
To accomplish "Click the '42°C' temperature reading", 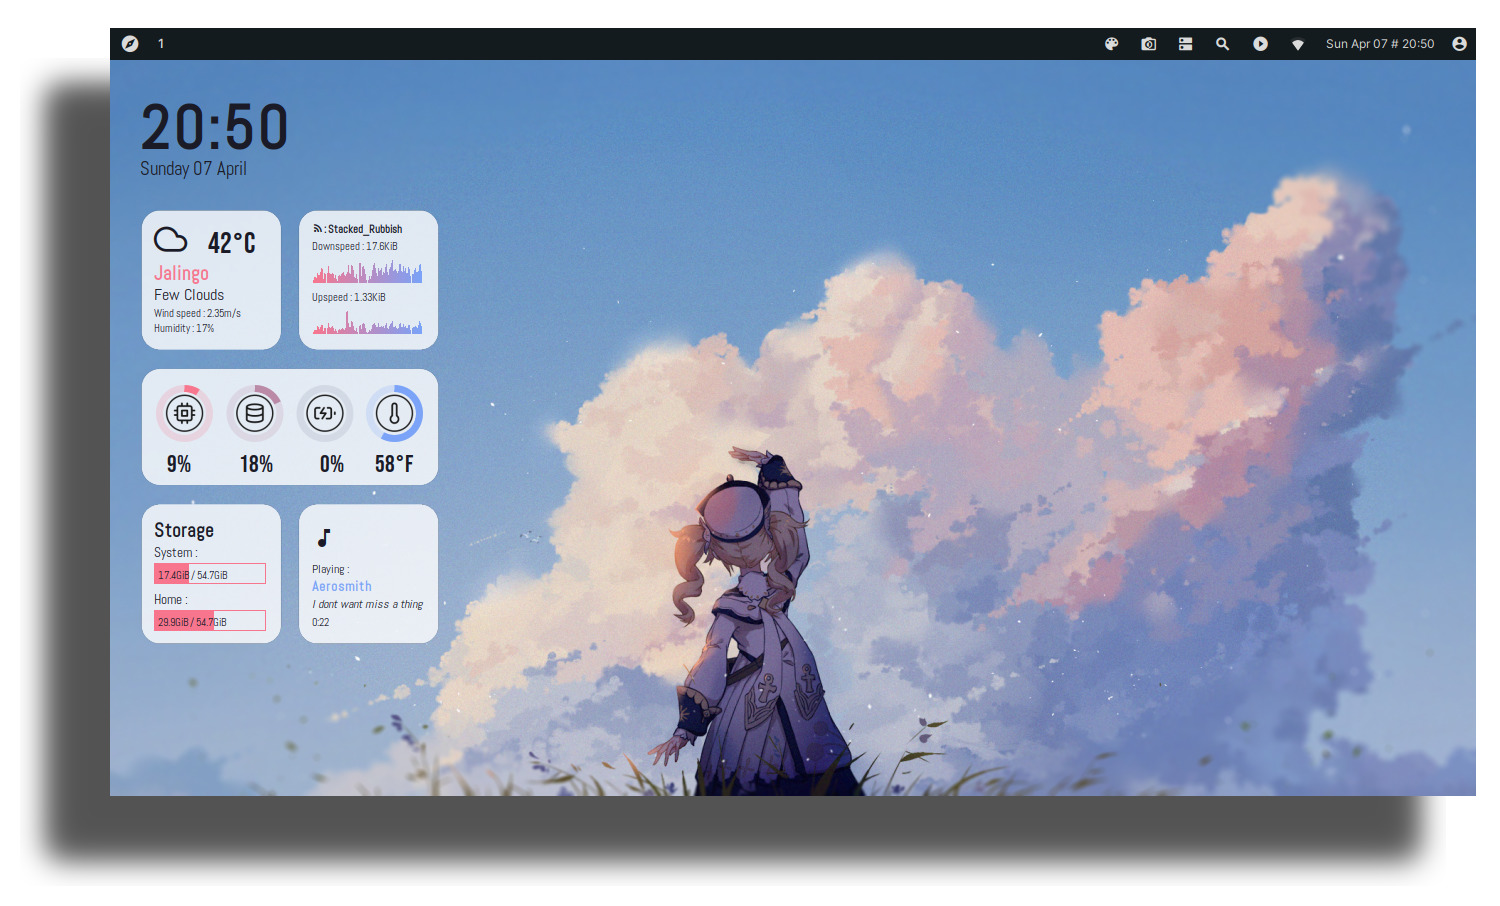I will (232, 243).
